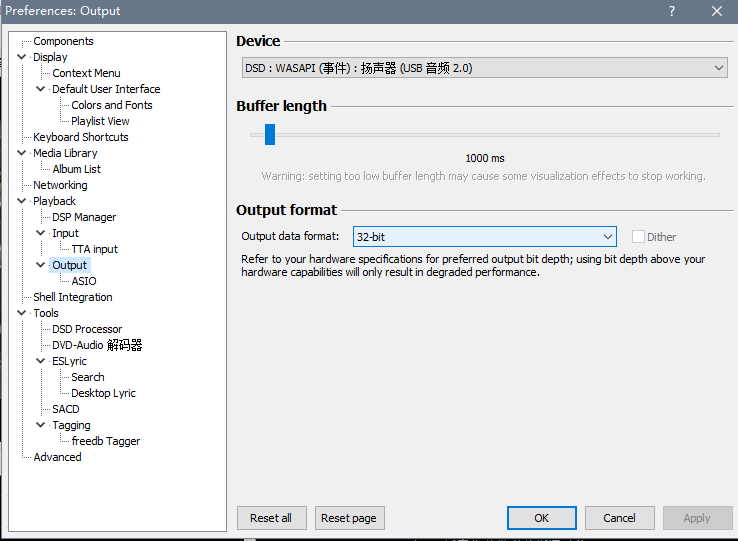Open Colors and Fonts settings
The width and height of the screenshot is (738, 541).
112,105
